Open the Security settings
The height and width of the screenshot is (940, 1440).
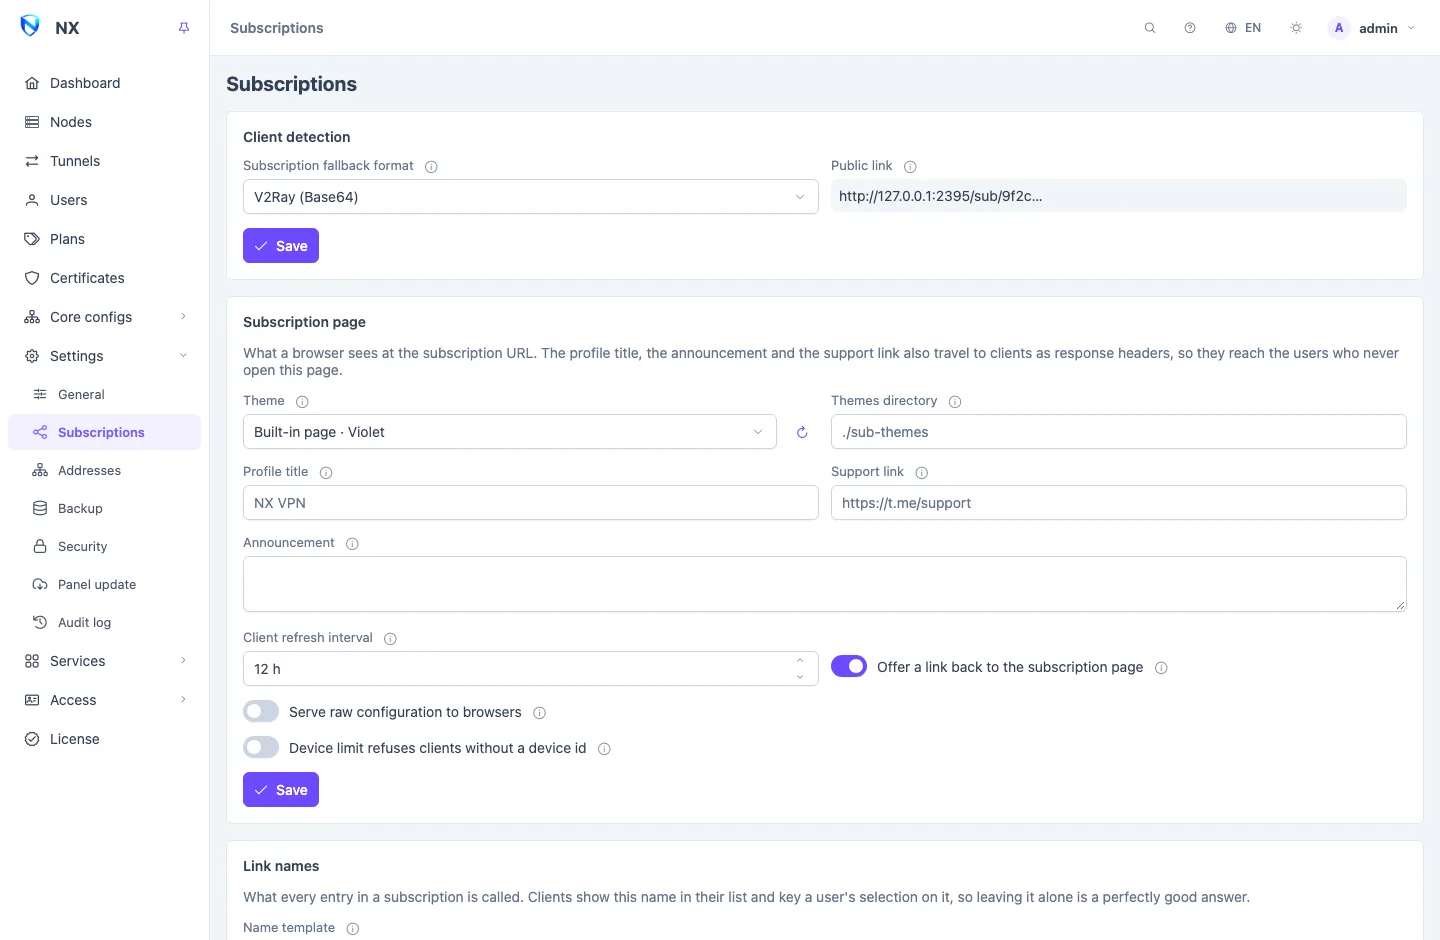point(104,546)
